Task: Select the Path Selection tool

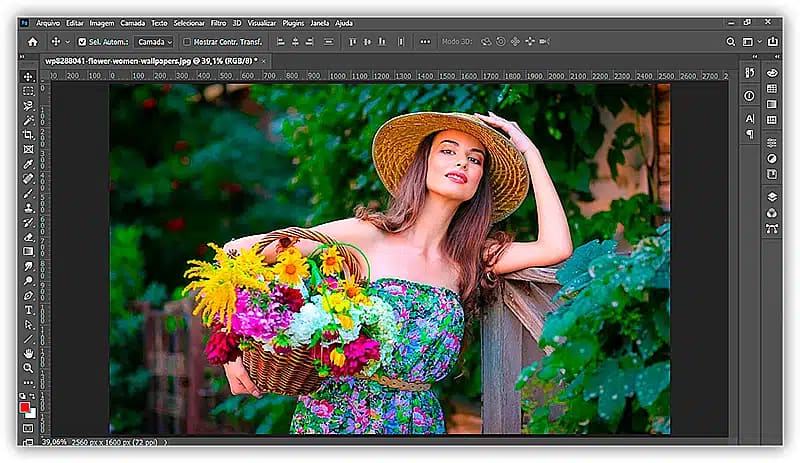Action: [x=28, y=325]
